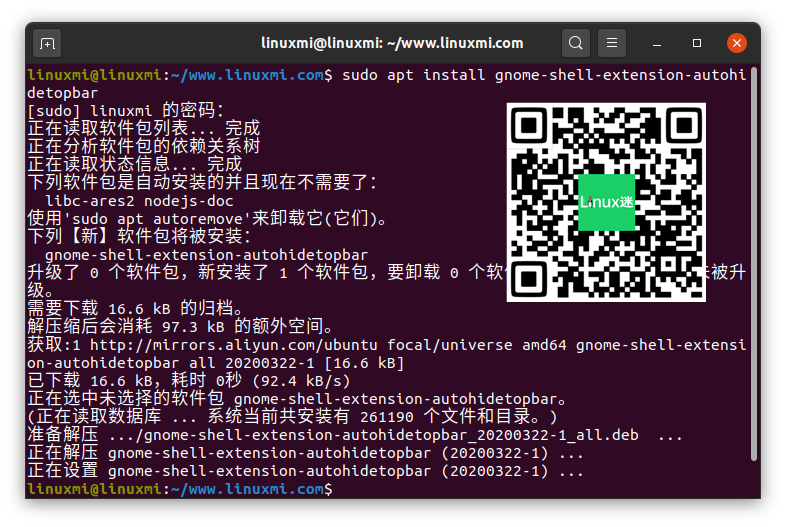Image resolution: width=786 pixels, height=527 pixels.
Task: Click the line '需要下载 16.6 kB 的归档。'
Action: (x=135, y=308)
